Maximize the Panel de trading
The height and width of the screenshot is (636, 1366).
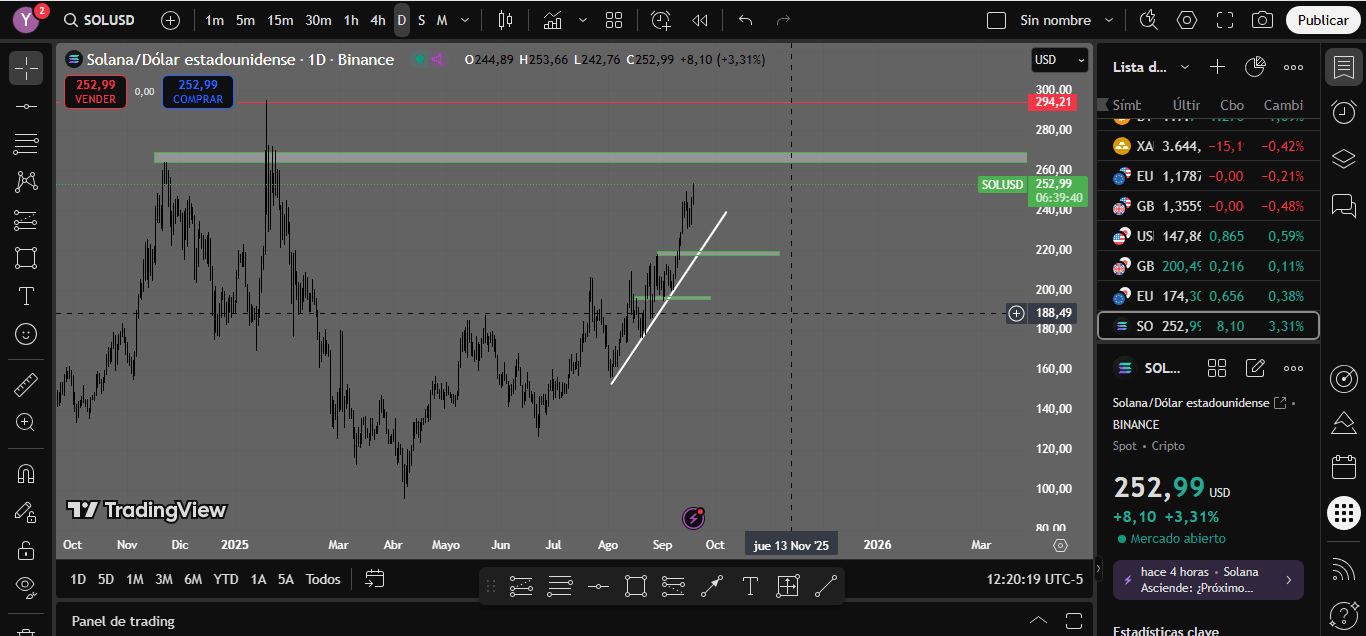pyautogui.click(x=1076, y=621)
